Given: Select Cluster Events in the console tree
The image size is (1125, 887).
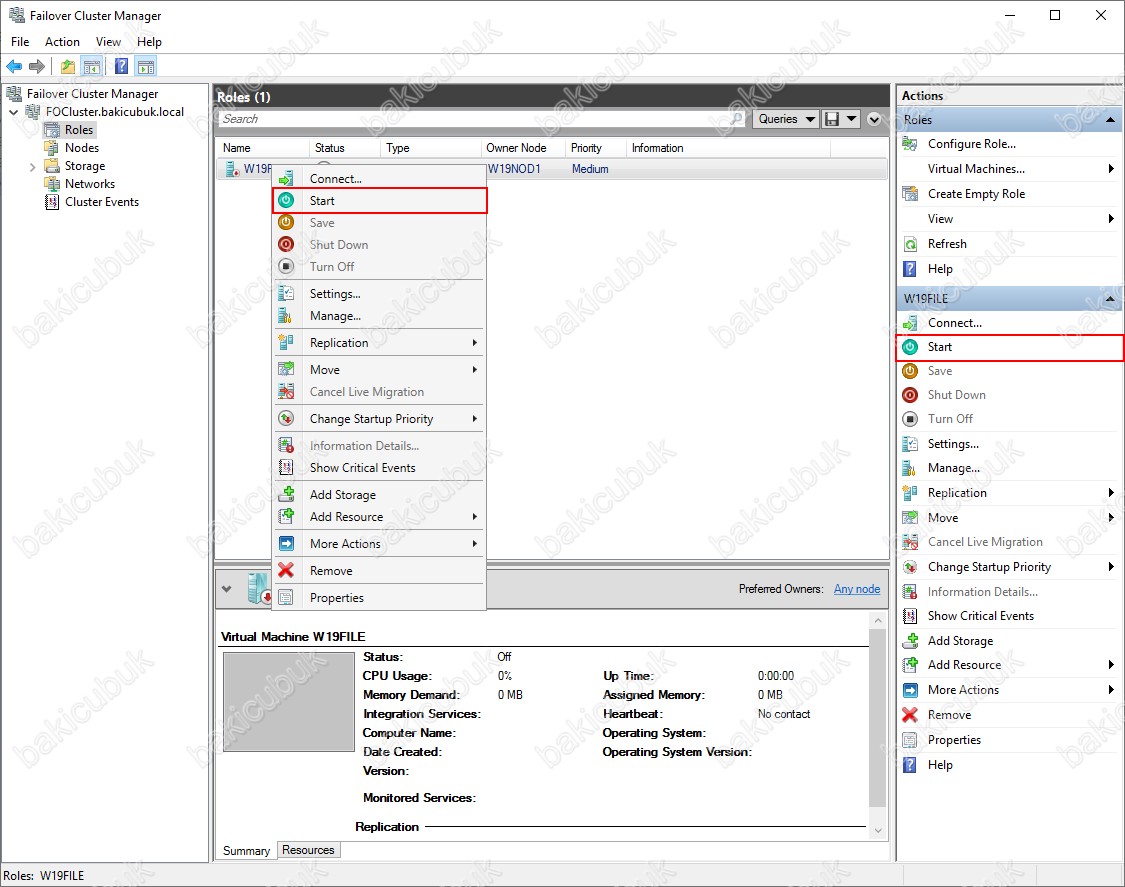Looking at the screenshot, I should [102, 202].
